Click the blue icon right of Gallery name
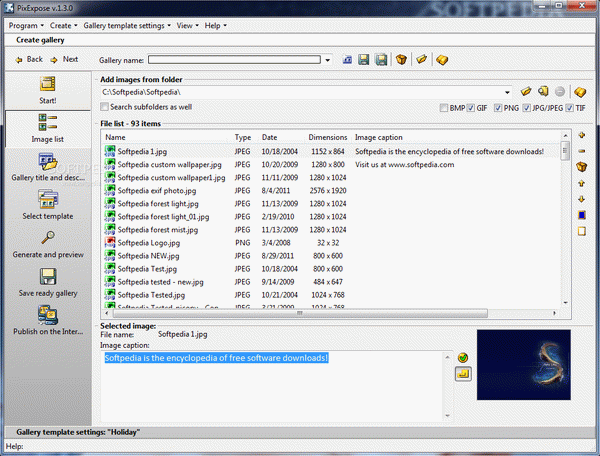600x456 pixels. coord(347,60)
